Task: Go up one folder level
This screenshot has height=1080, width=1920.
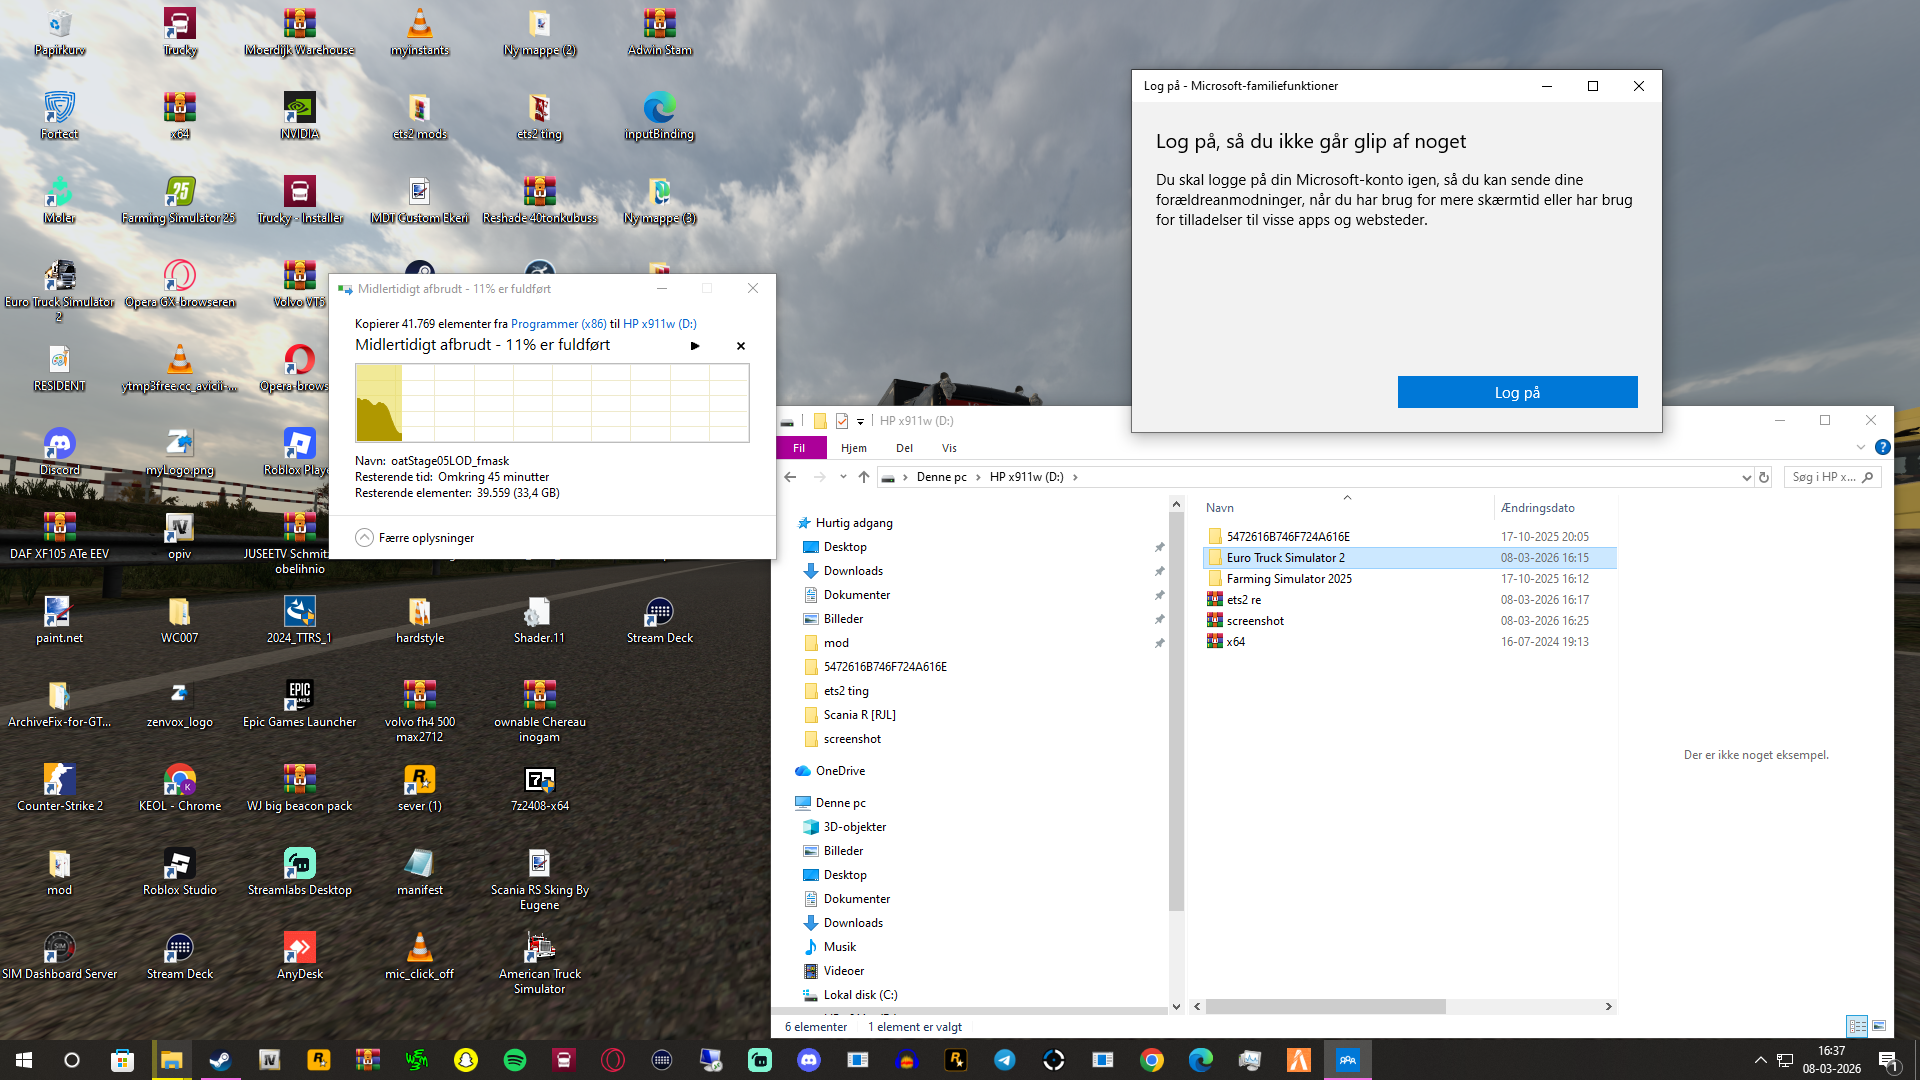Action: pyautogui.click(x=864, y=477)
